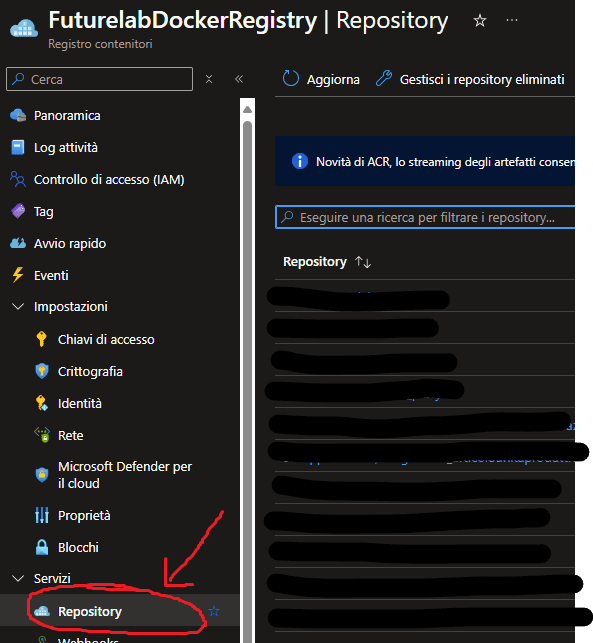Click the Rete network icon
593x643 pixels.
pyautogui.click(x=42, y=435)
